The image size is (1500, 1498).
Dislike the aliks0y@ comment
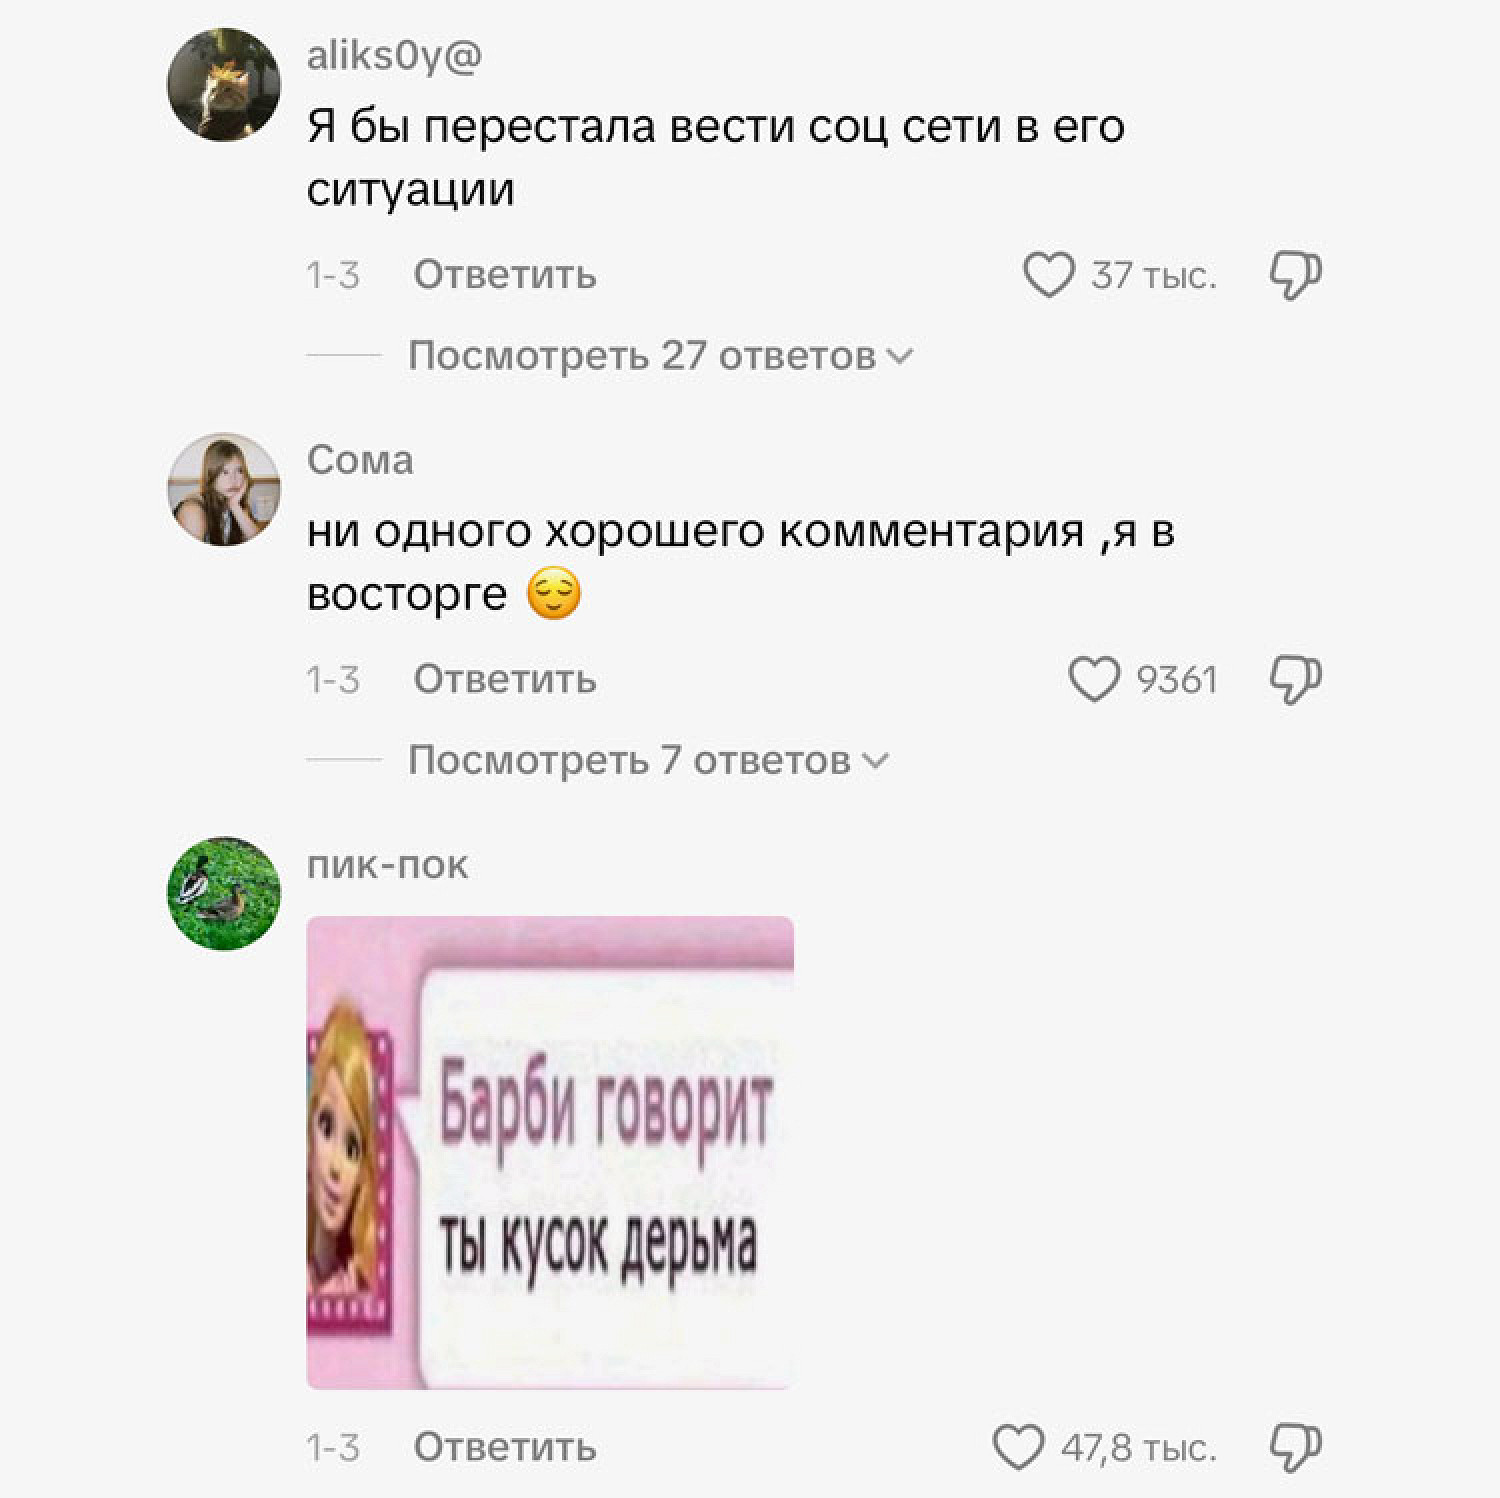(1295, 275)
